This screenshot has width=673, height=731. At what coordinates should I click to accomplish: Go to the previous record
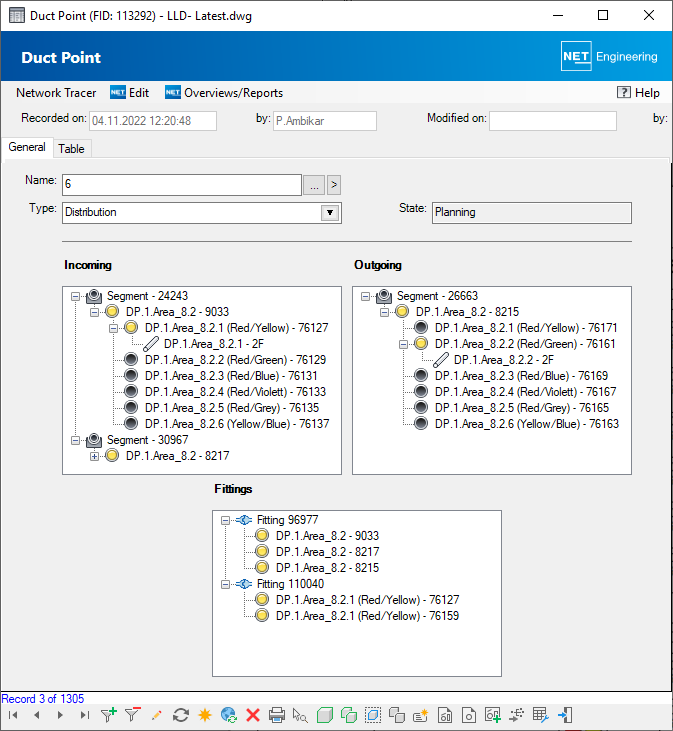coord(37,715)
